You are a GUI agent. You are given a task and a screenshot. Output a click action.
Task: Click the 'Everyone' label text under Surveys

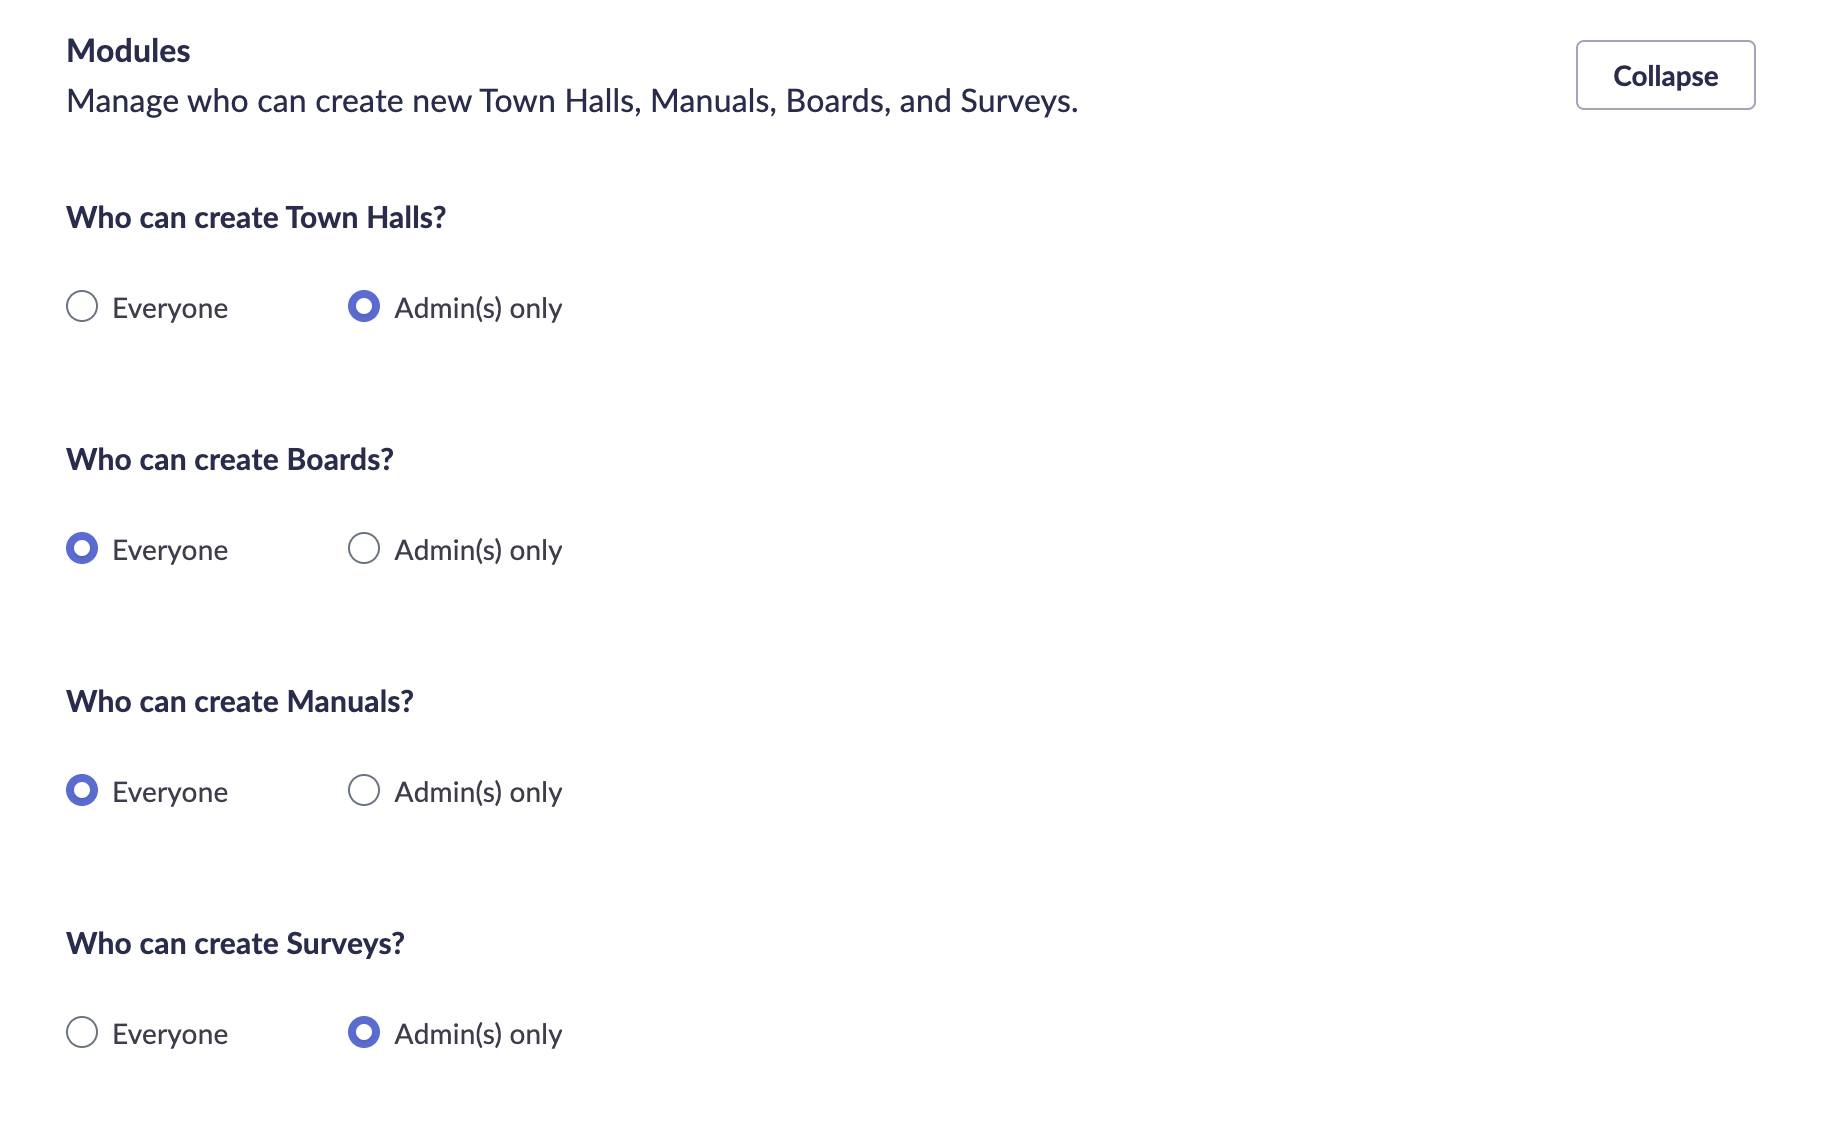pyautogui.click(x=170, y=1034)
